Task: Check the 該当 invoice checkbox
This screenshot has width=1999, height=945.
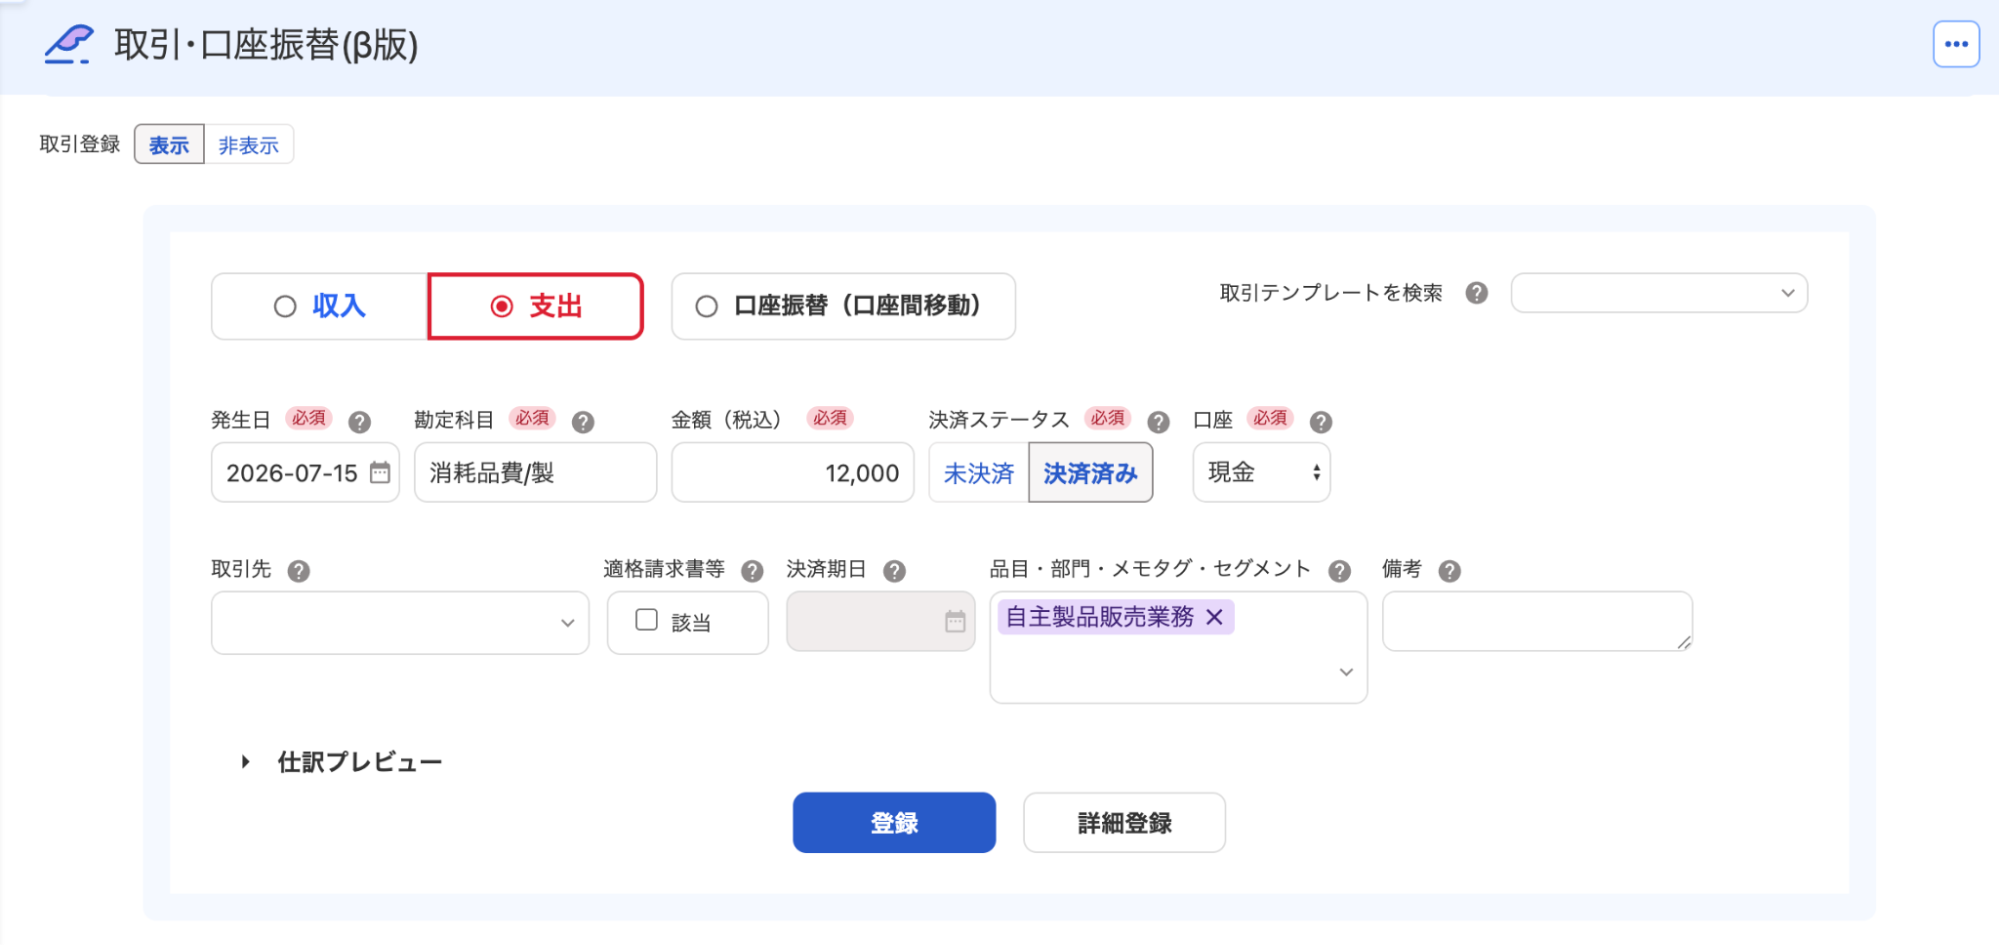Action: tap(647, 620)
